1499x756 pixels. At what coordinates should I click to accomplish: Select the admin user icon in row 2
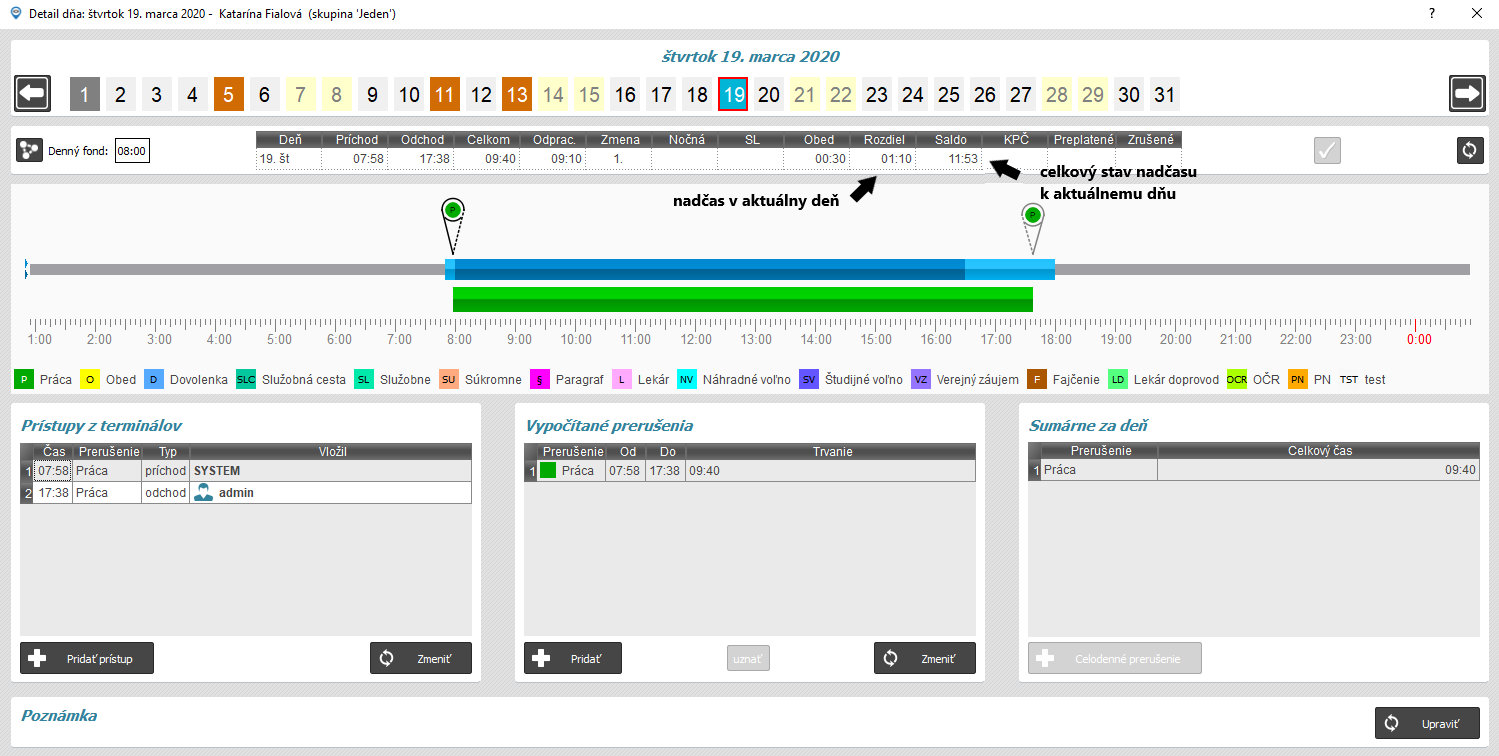pos(204,492)
